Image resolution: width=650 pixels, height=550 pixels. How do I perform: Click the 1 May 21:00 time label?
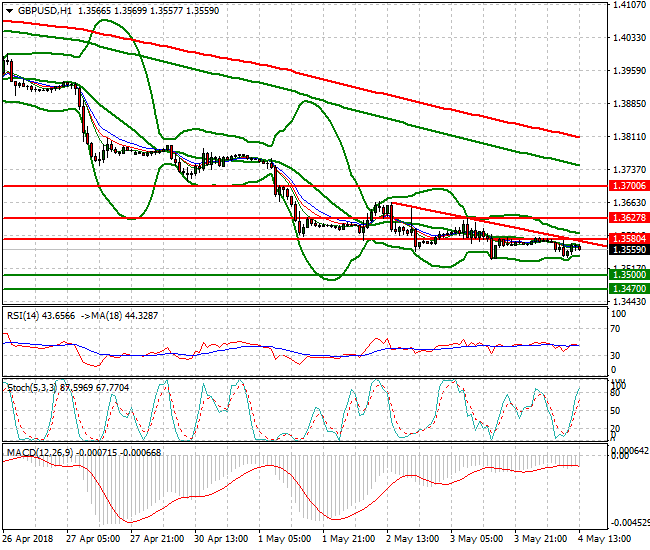pyautogui.click(x=346, y=538)
